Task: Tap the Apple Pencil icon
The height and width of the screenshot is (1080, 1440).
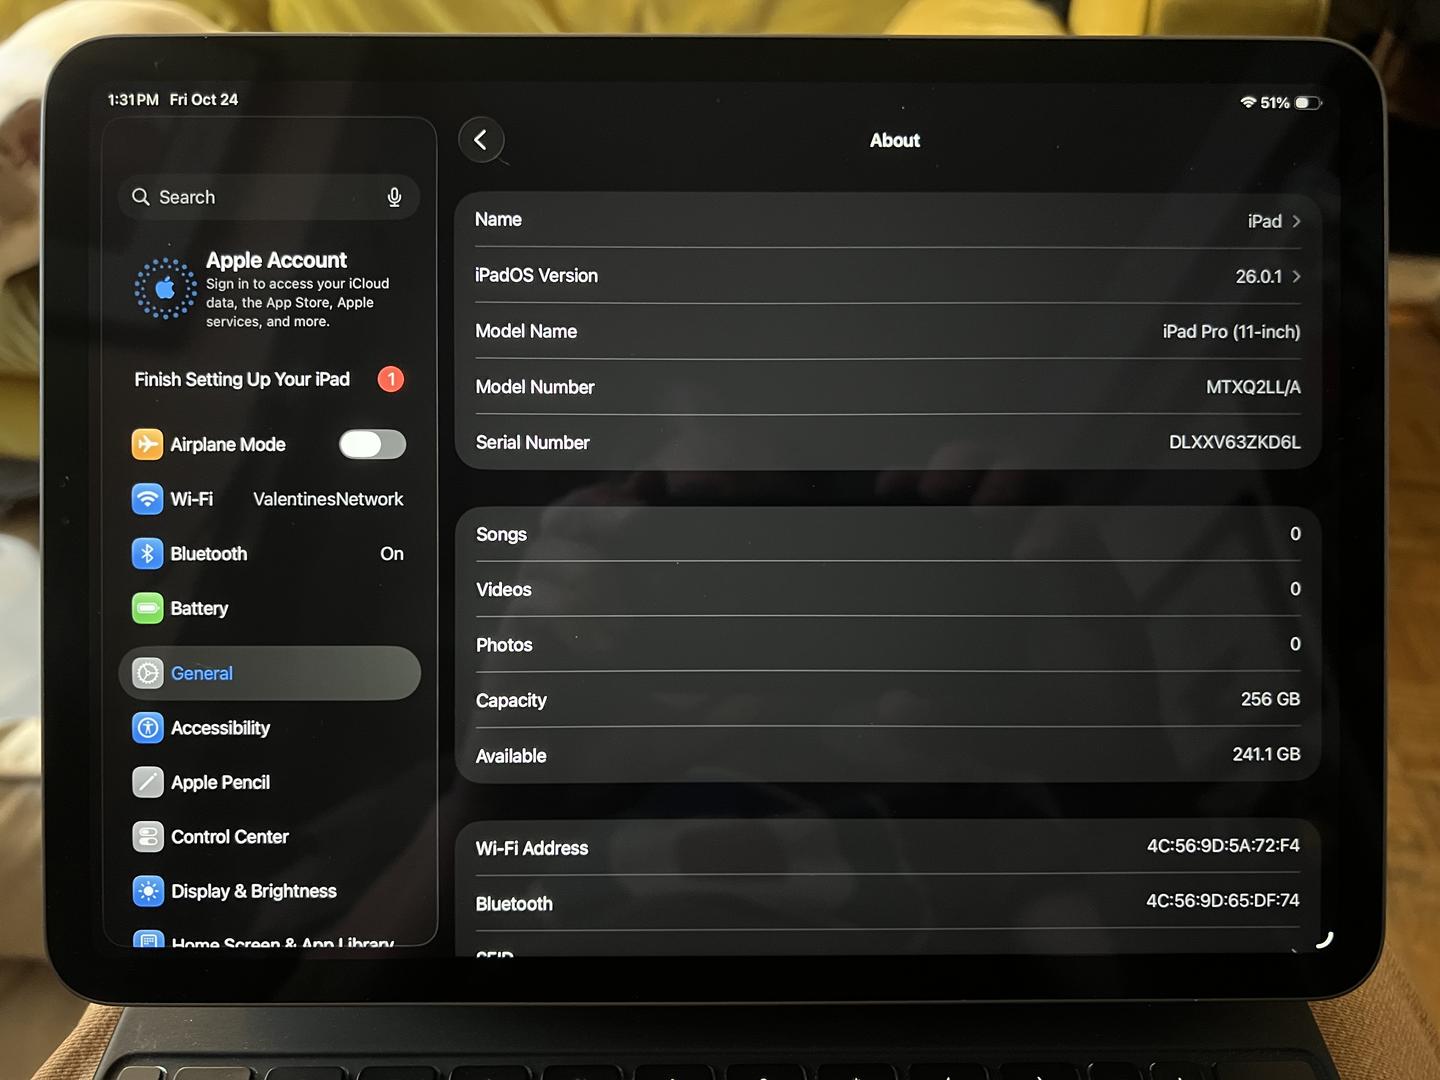Action: coord(148,782)
